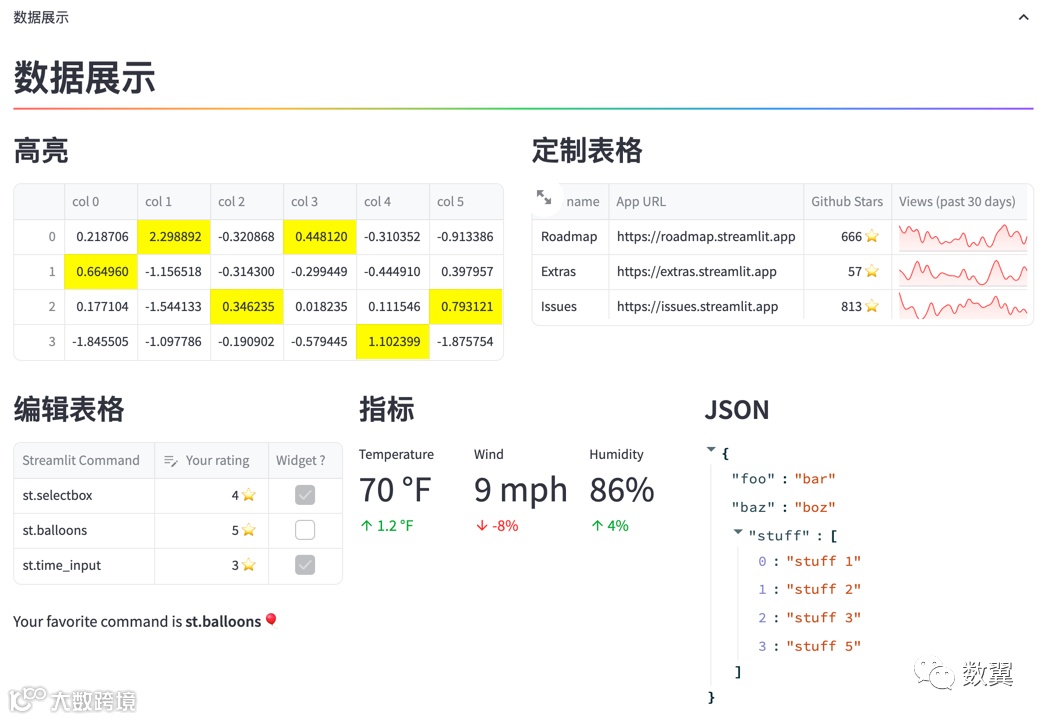Screen dimensions: 1047x720
Task: Click the Widget ? column header
Action: (x=305, y=460)
